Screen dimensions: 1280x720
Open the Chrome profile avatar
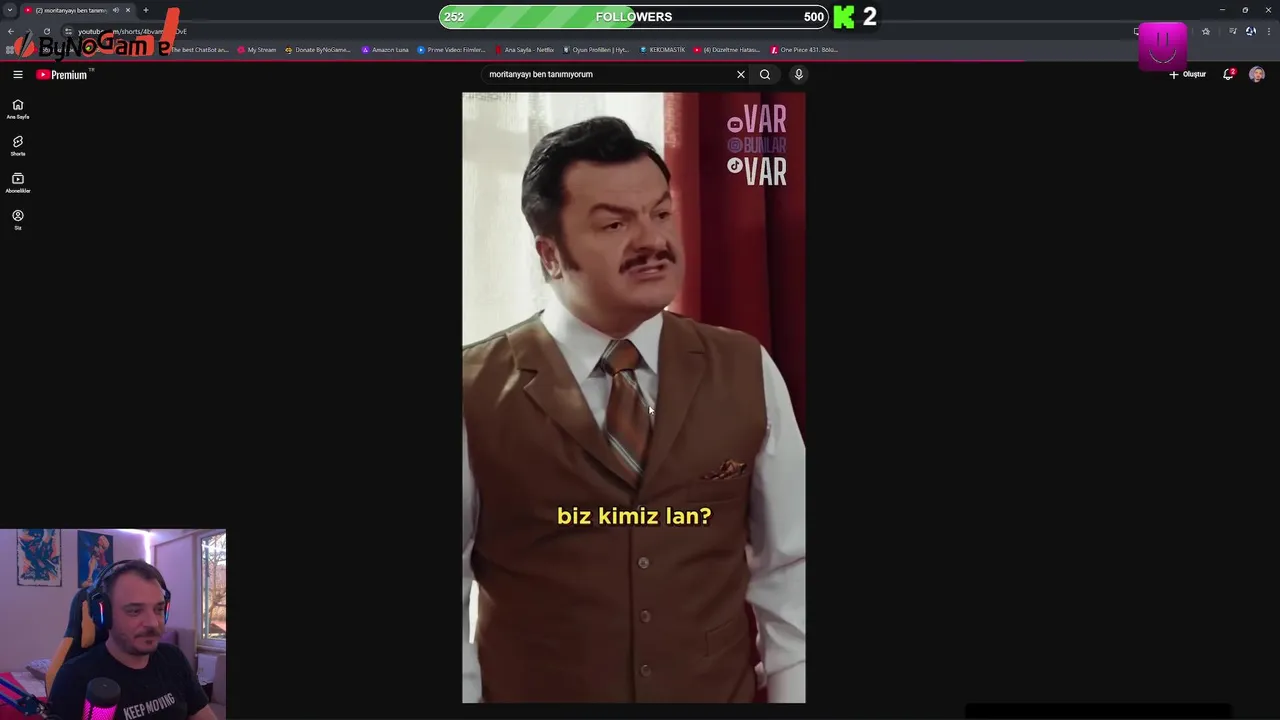click(x=1250, y=31)
